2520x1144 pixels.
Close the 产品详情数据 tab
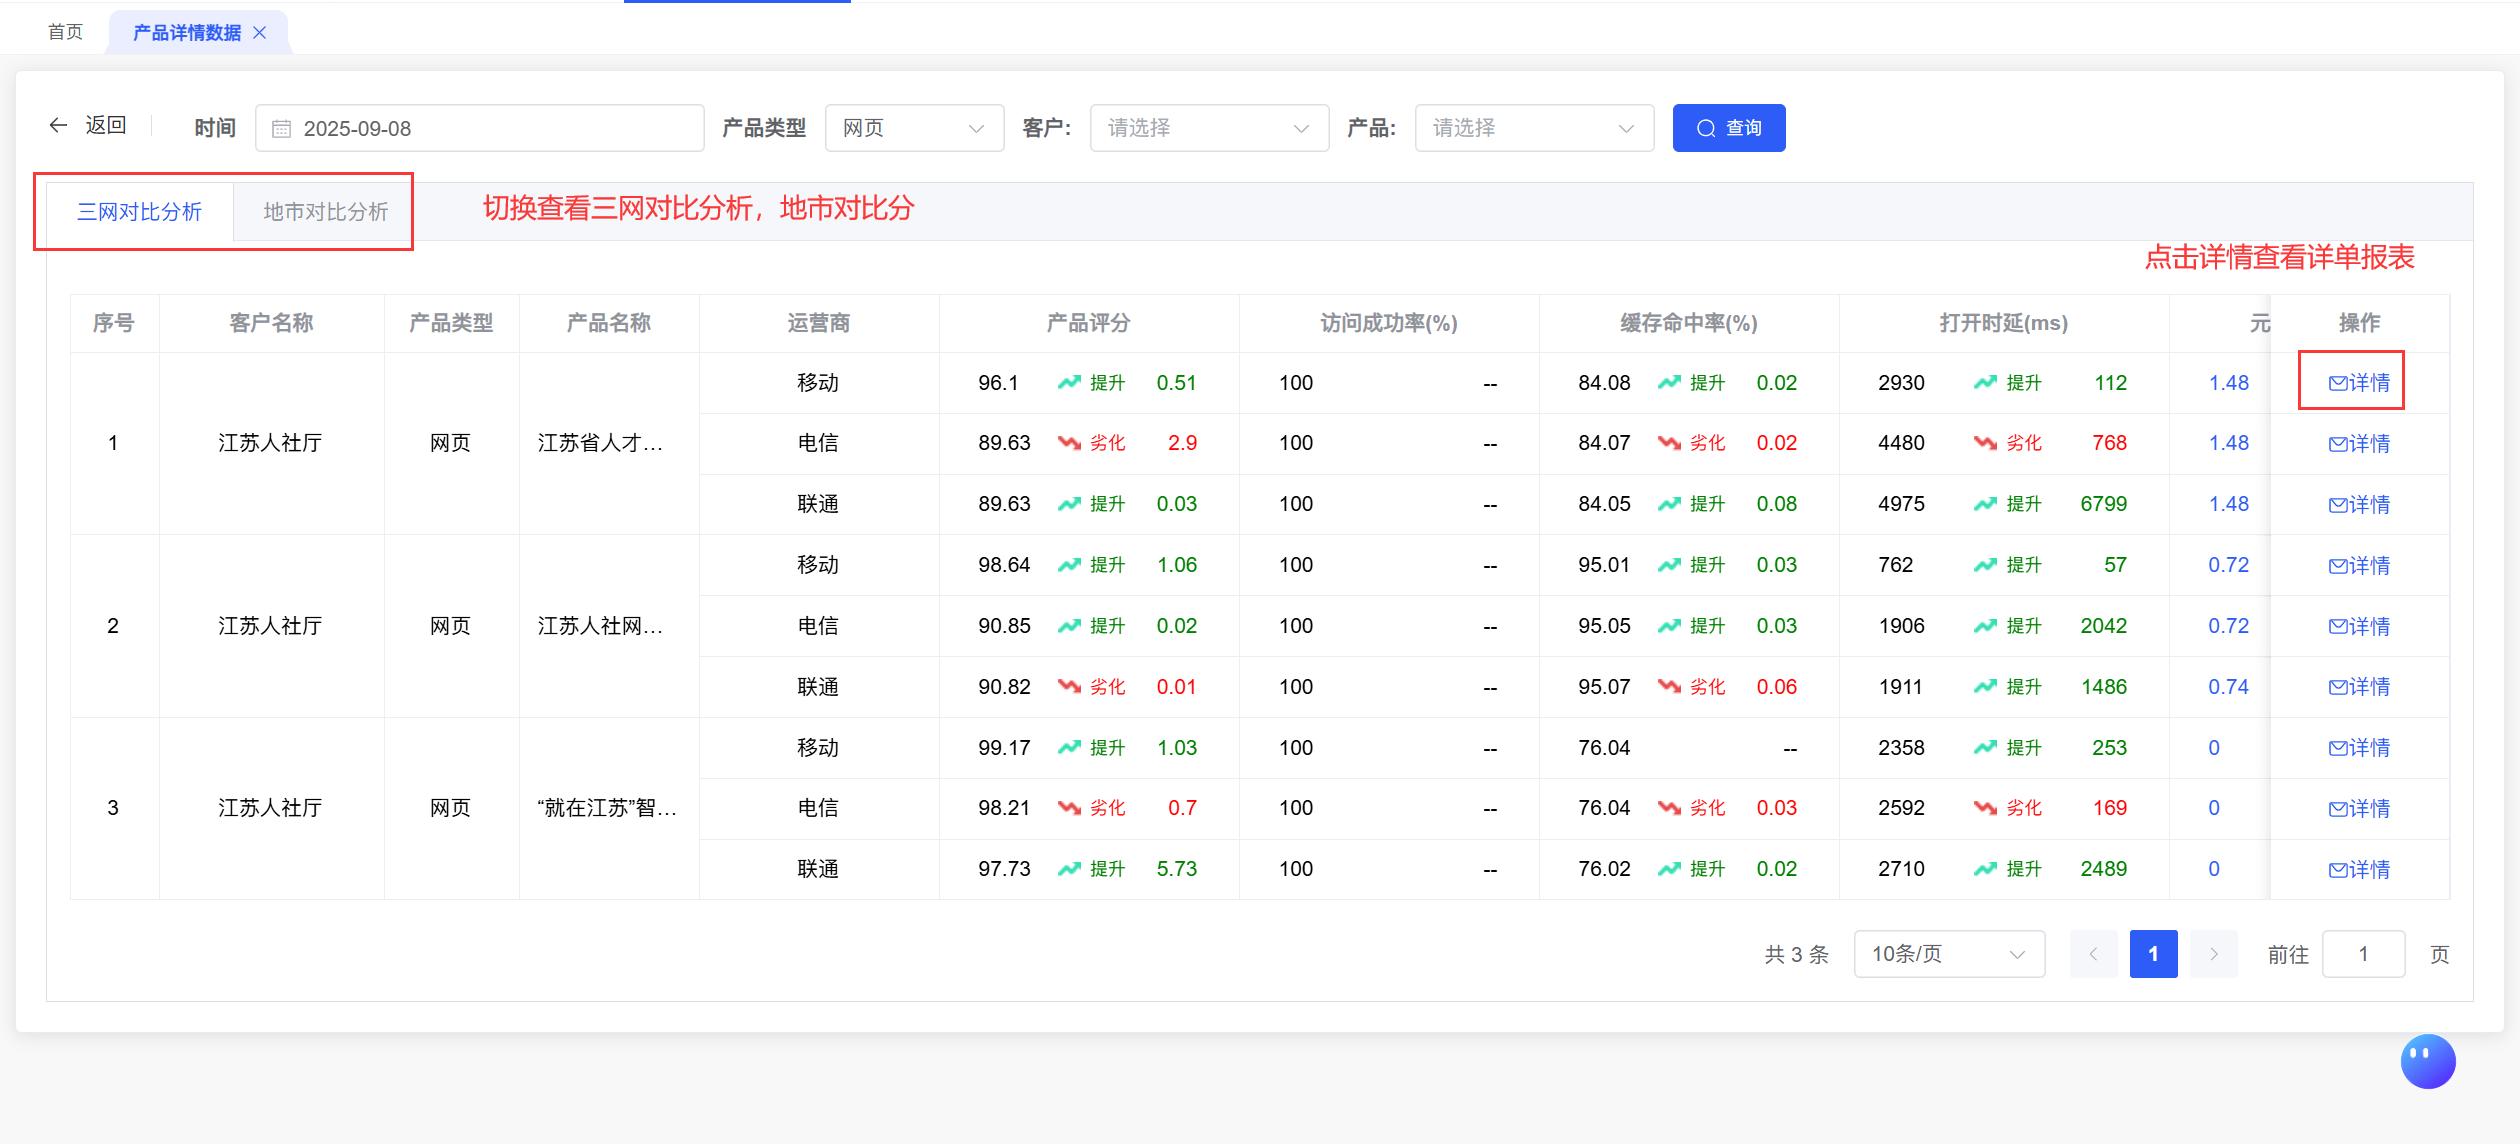point(260,33)
